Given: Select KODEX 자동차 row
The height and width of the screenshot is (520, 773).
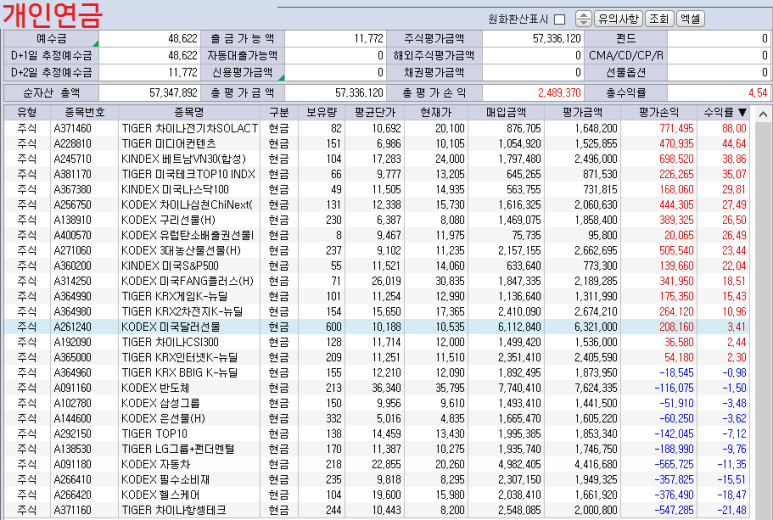Looking at the screenshot, I should point(377,464).
